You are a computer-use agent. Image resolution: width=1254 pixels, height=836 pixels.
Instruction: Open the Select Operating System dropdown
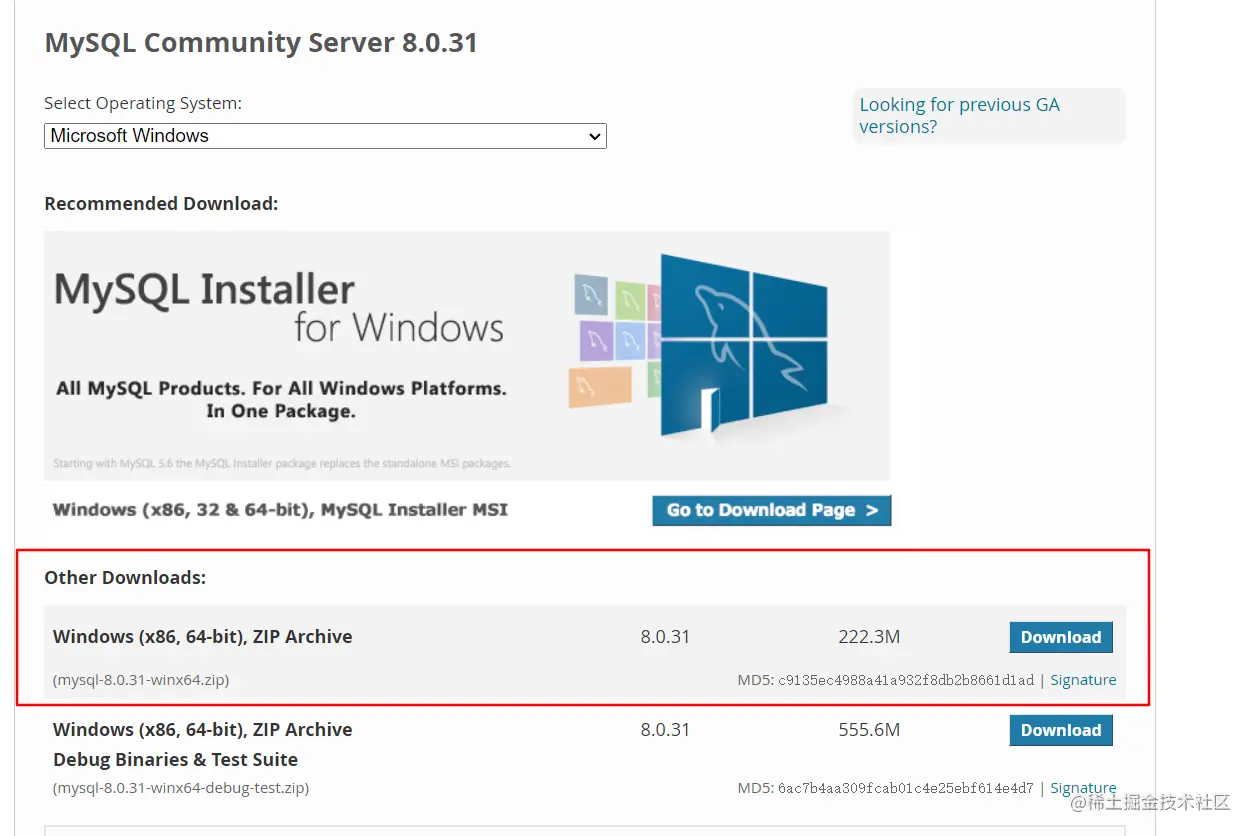(325, 136)
